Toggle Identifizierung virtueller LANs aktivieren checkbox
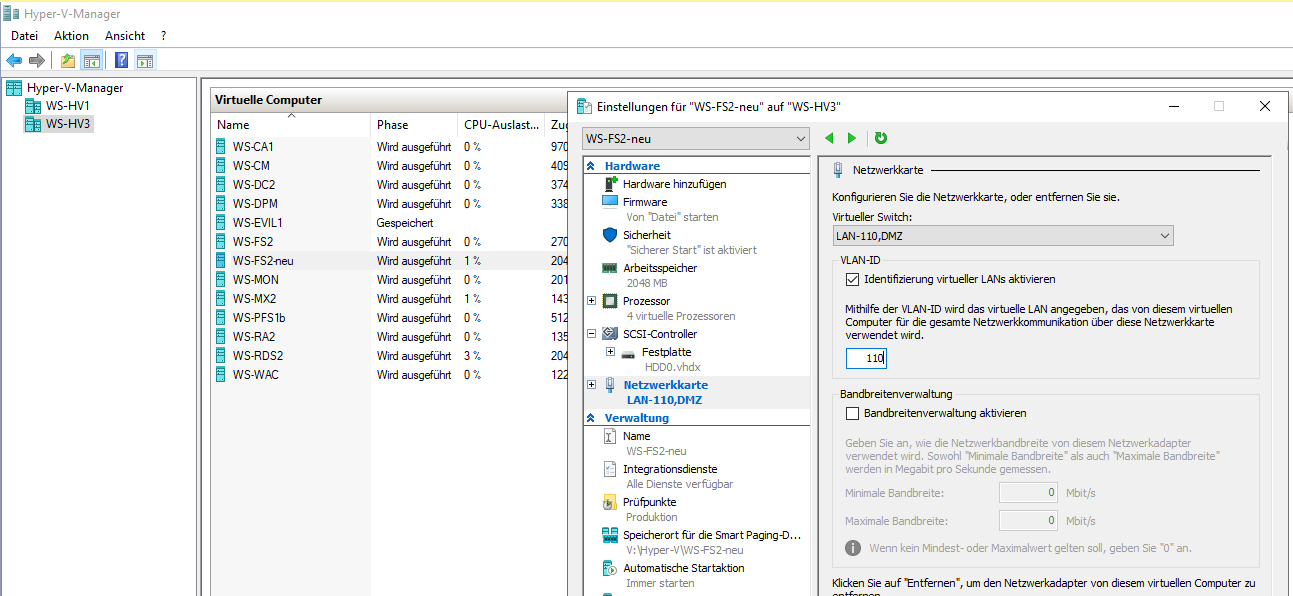Viewport: 1293px width, 596px height. click(x=852, y=279)
